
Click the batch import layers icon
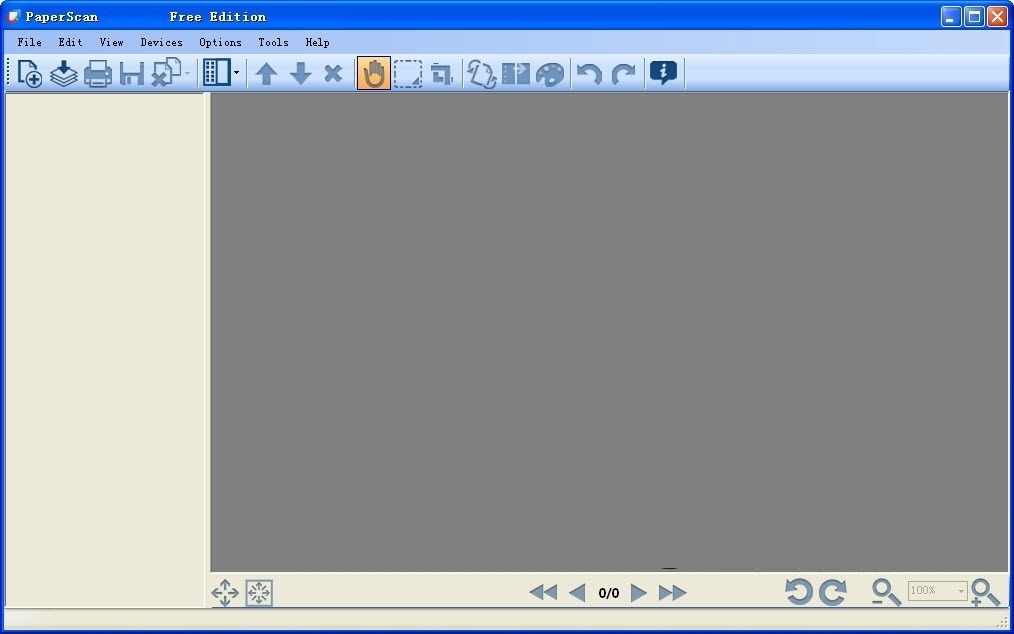coord(64,73)
